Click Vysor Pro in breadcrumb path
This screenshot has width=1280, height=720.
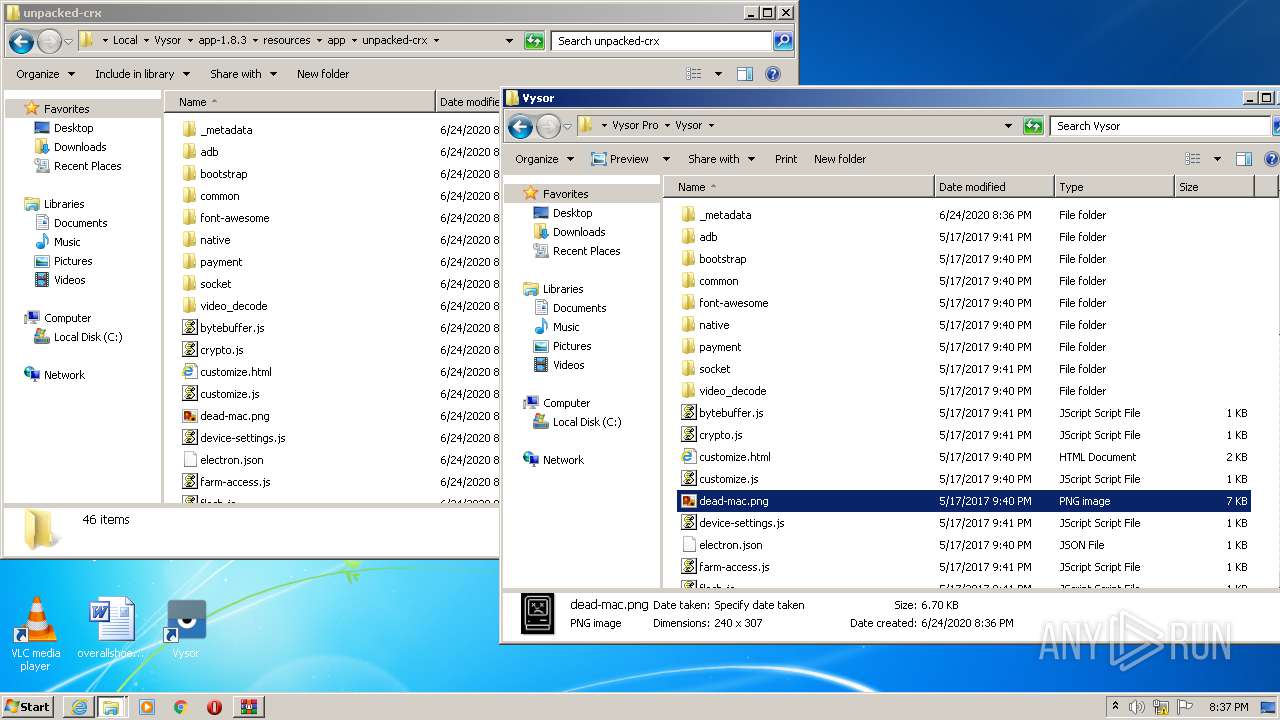(635, 126)
